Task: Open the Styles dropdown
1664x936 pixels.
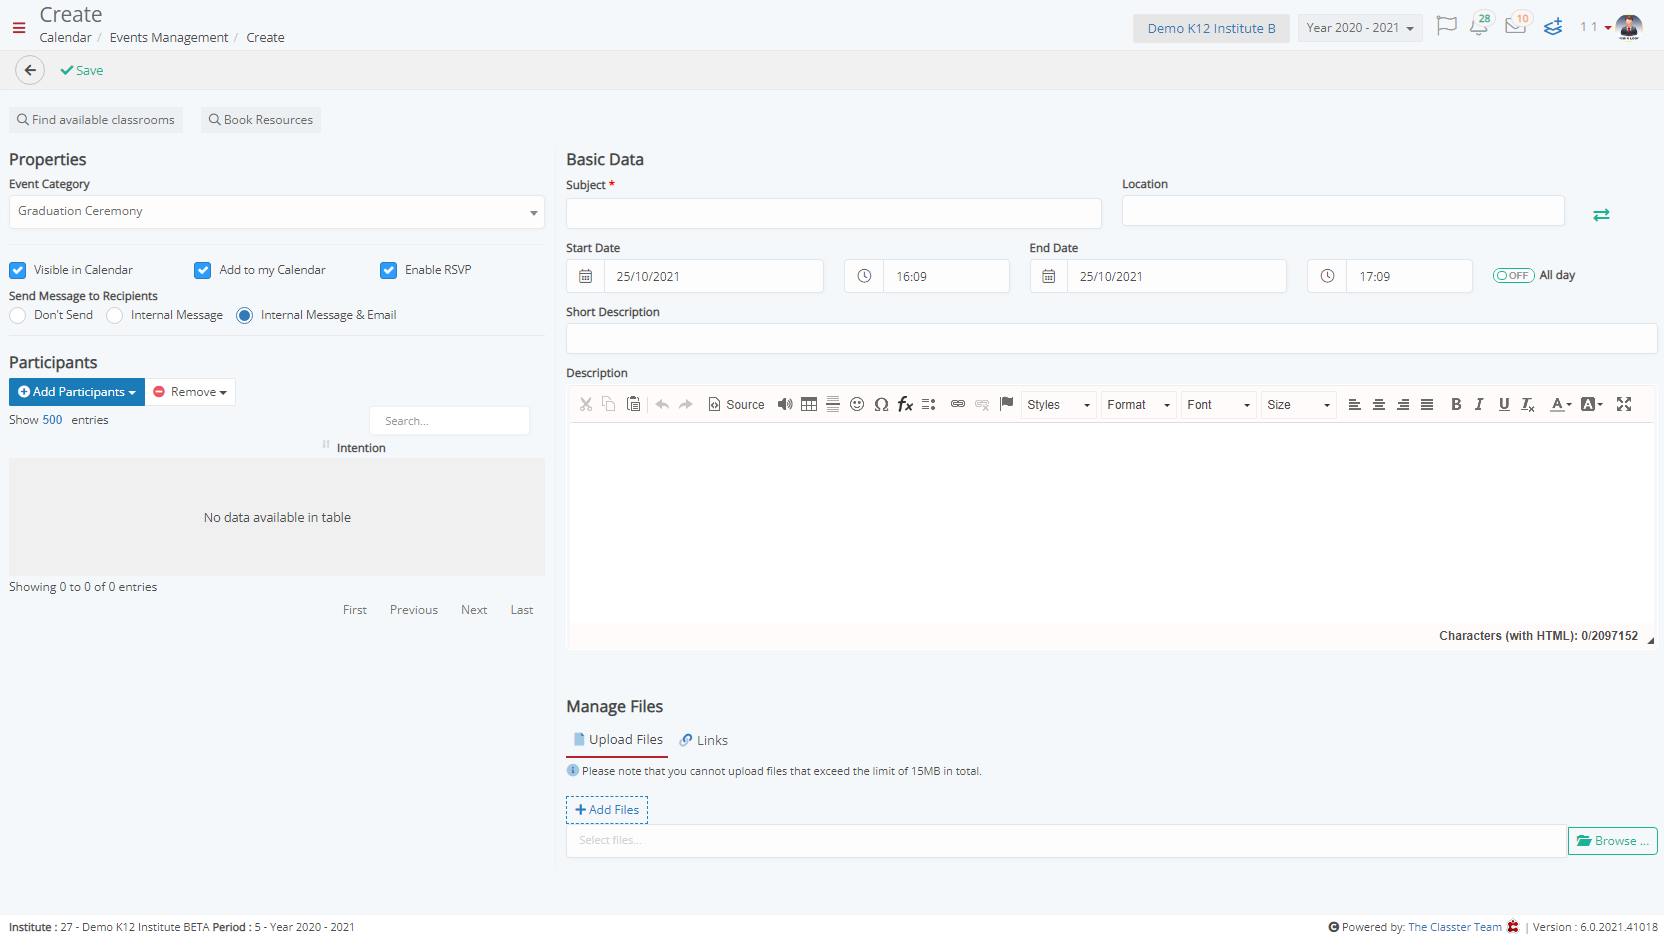Action: [1059, 405]
